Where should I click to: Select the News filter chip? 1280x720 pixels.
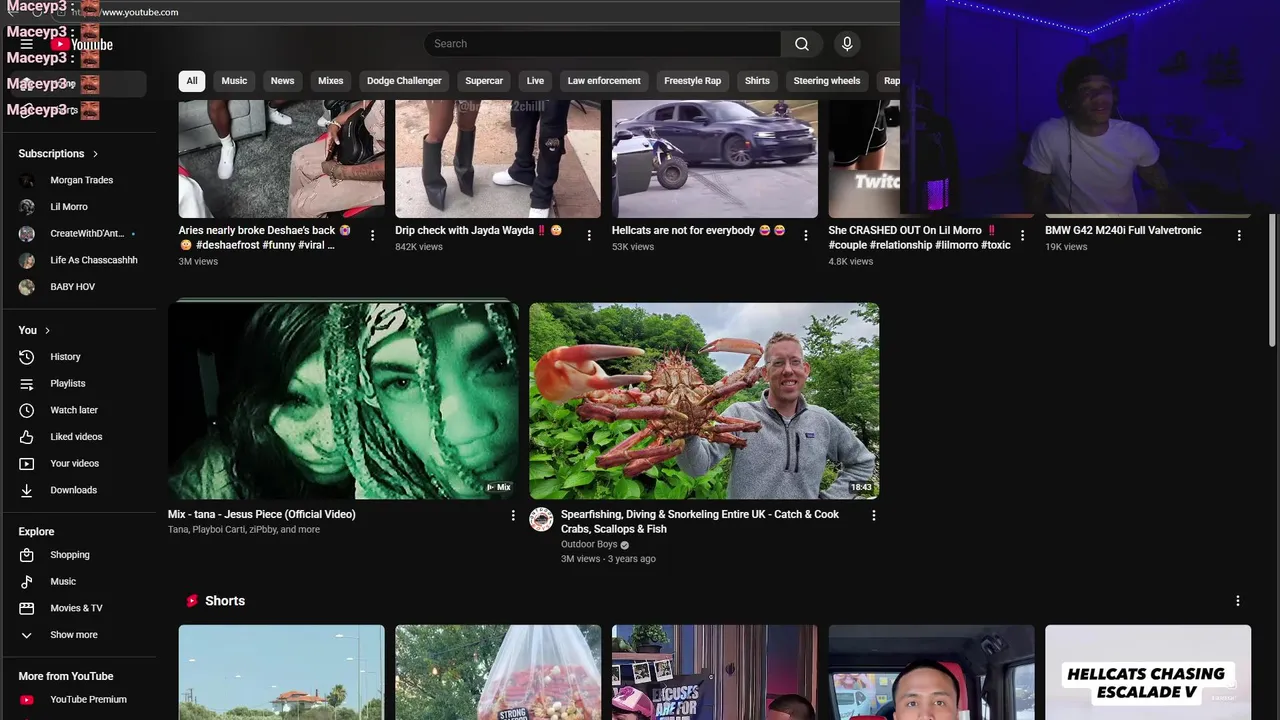283,81
